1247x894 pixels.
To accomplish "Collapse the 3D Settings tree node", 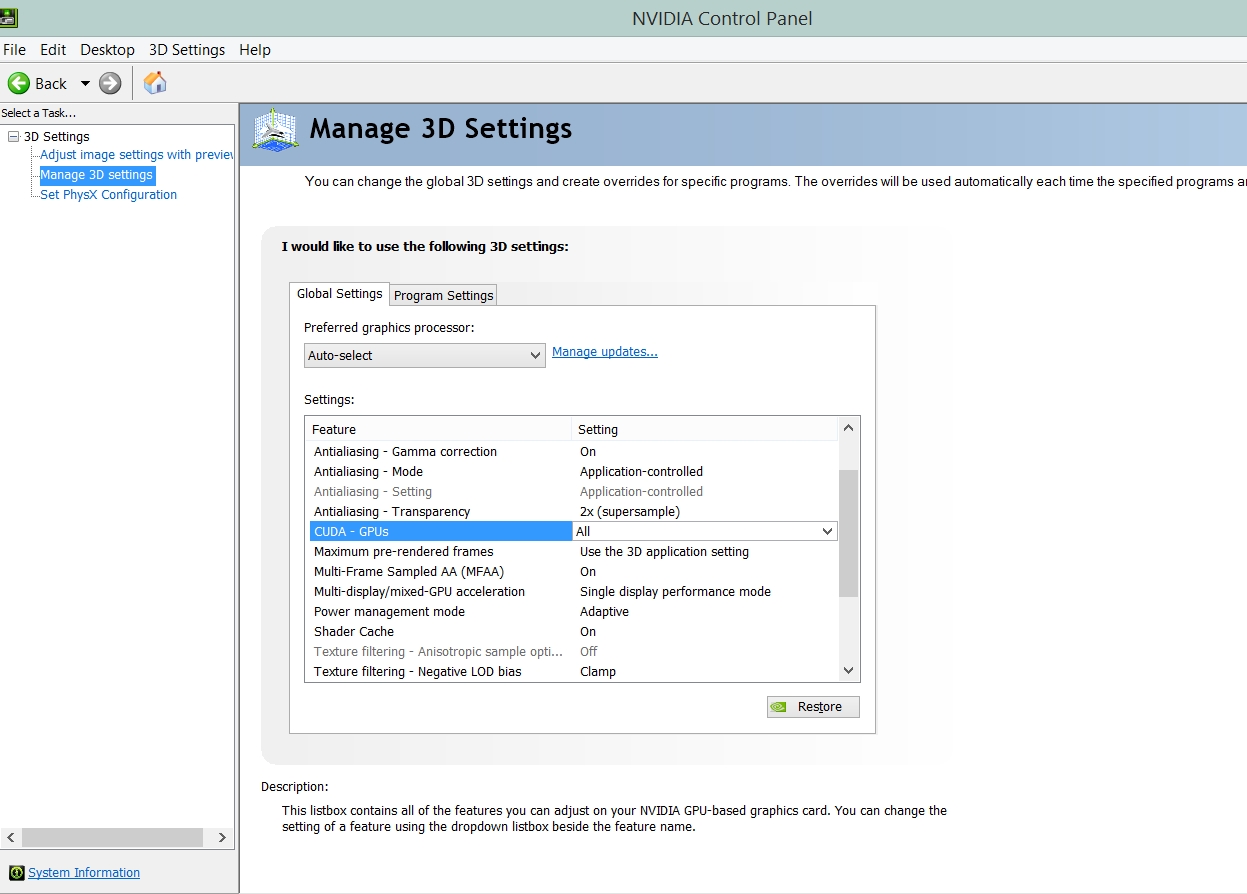I will [x=13, y=136].
